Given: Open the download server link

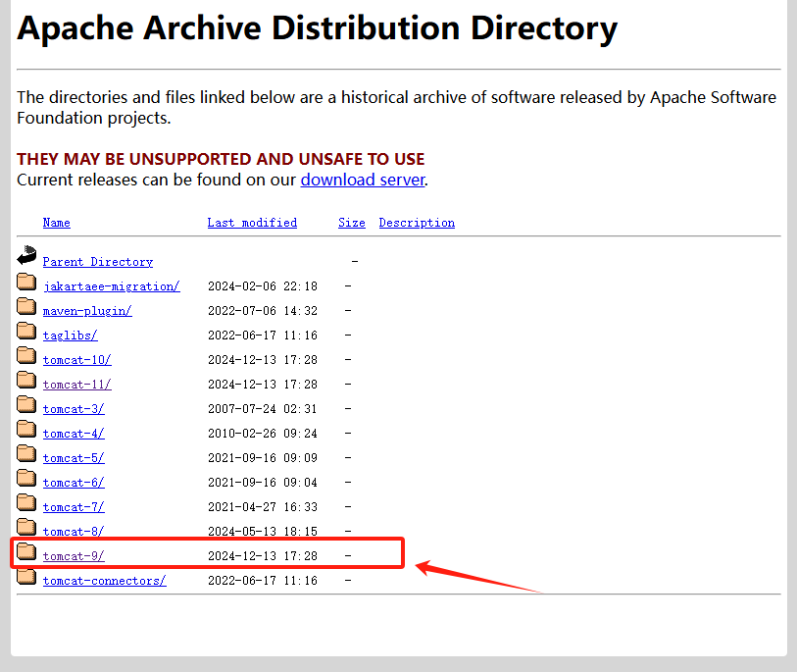Looking at the screenshot, I should point(363,180).
